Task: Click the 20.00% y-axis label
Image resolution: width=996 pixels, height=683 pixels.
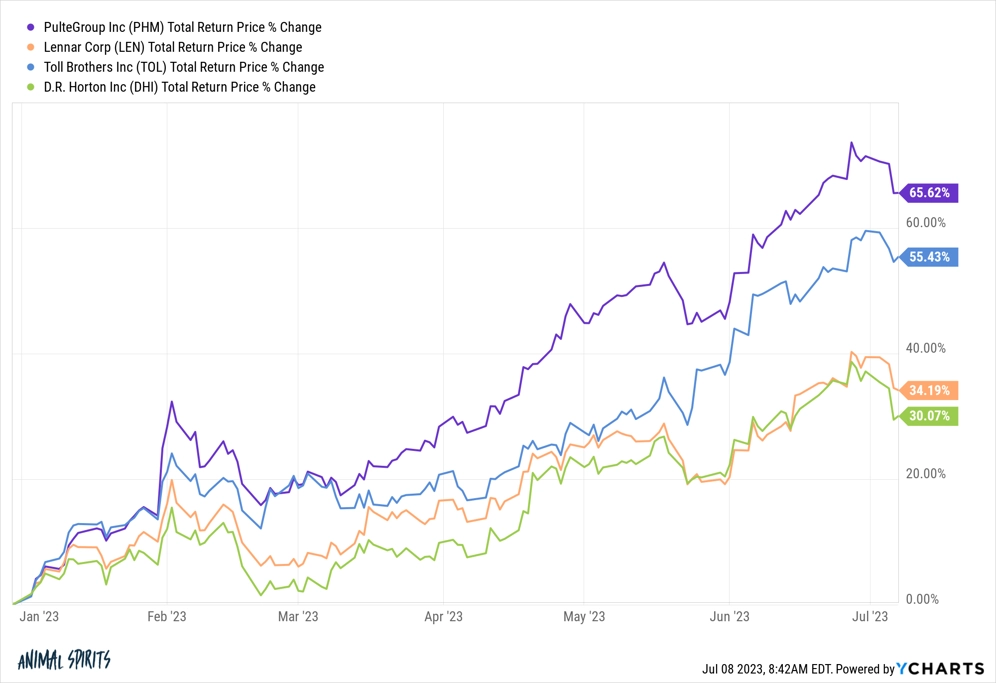Action: coord(925,473)
